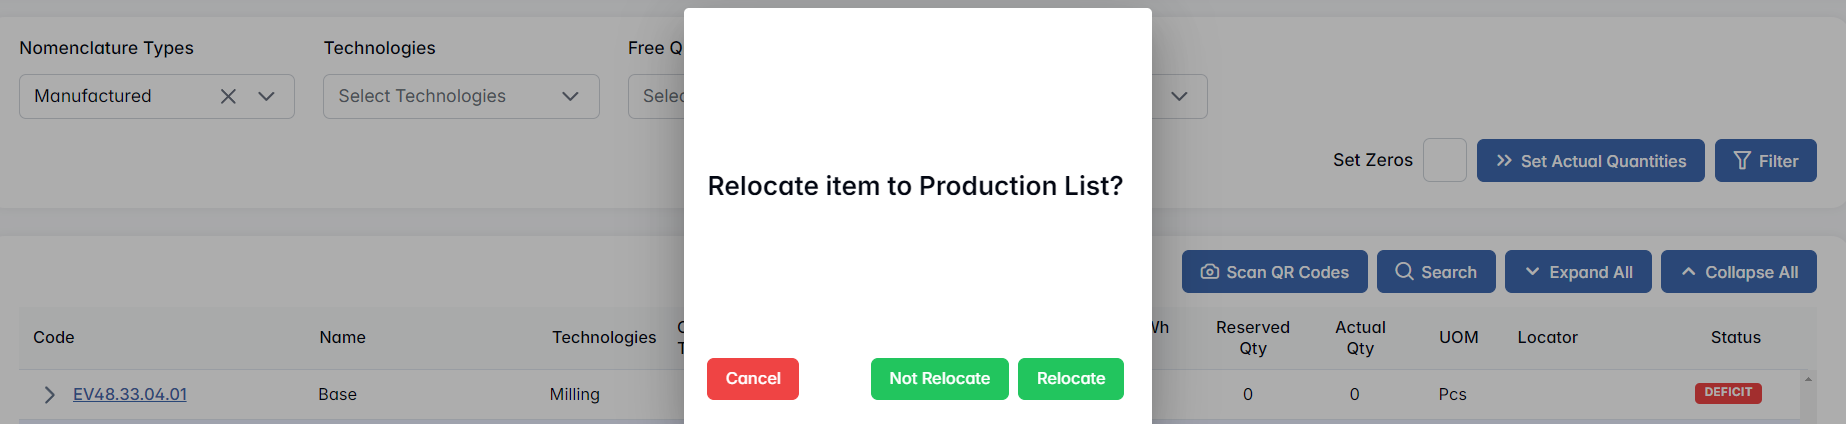Click the table scrollbar up arrow
Viewport: 1846px width, 424px height.
(x=1807, y=380)
